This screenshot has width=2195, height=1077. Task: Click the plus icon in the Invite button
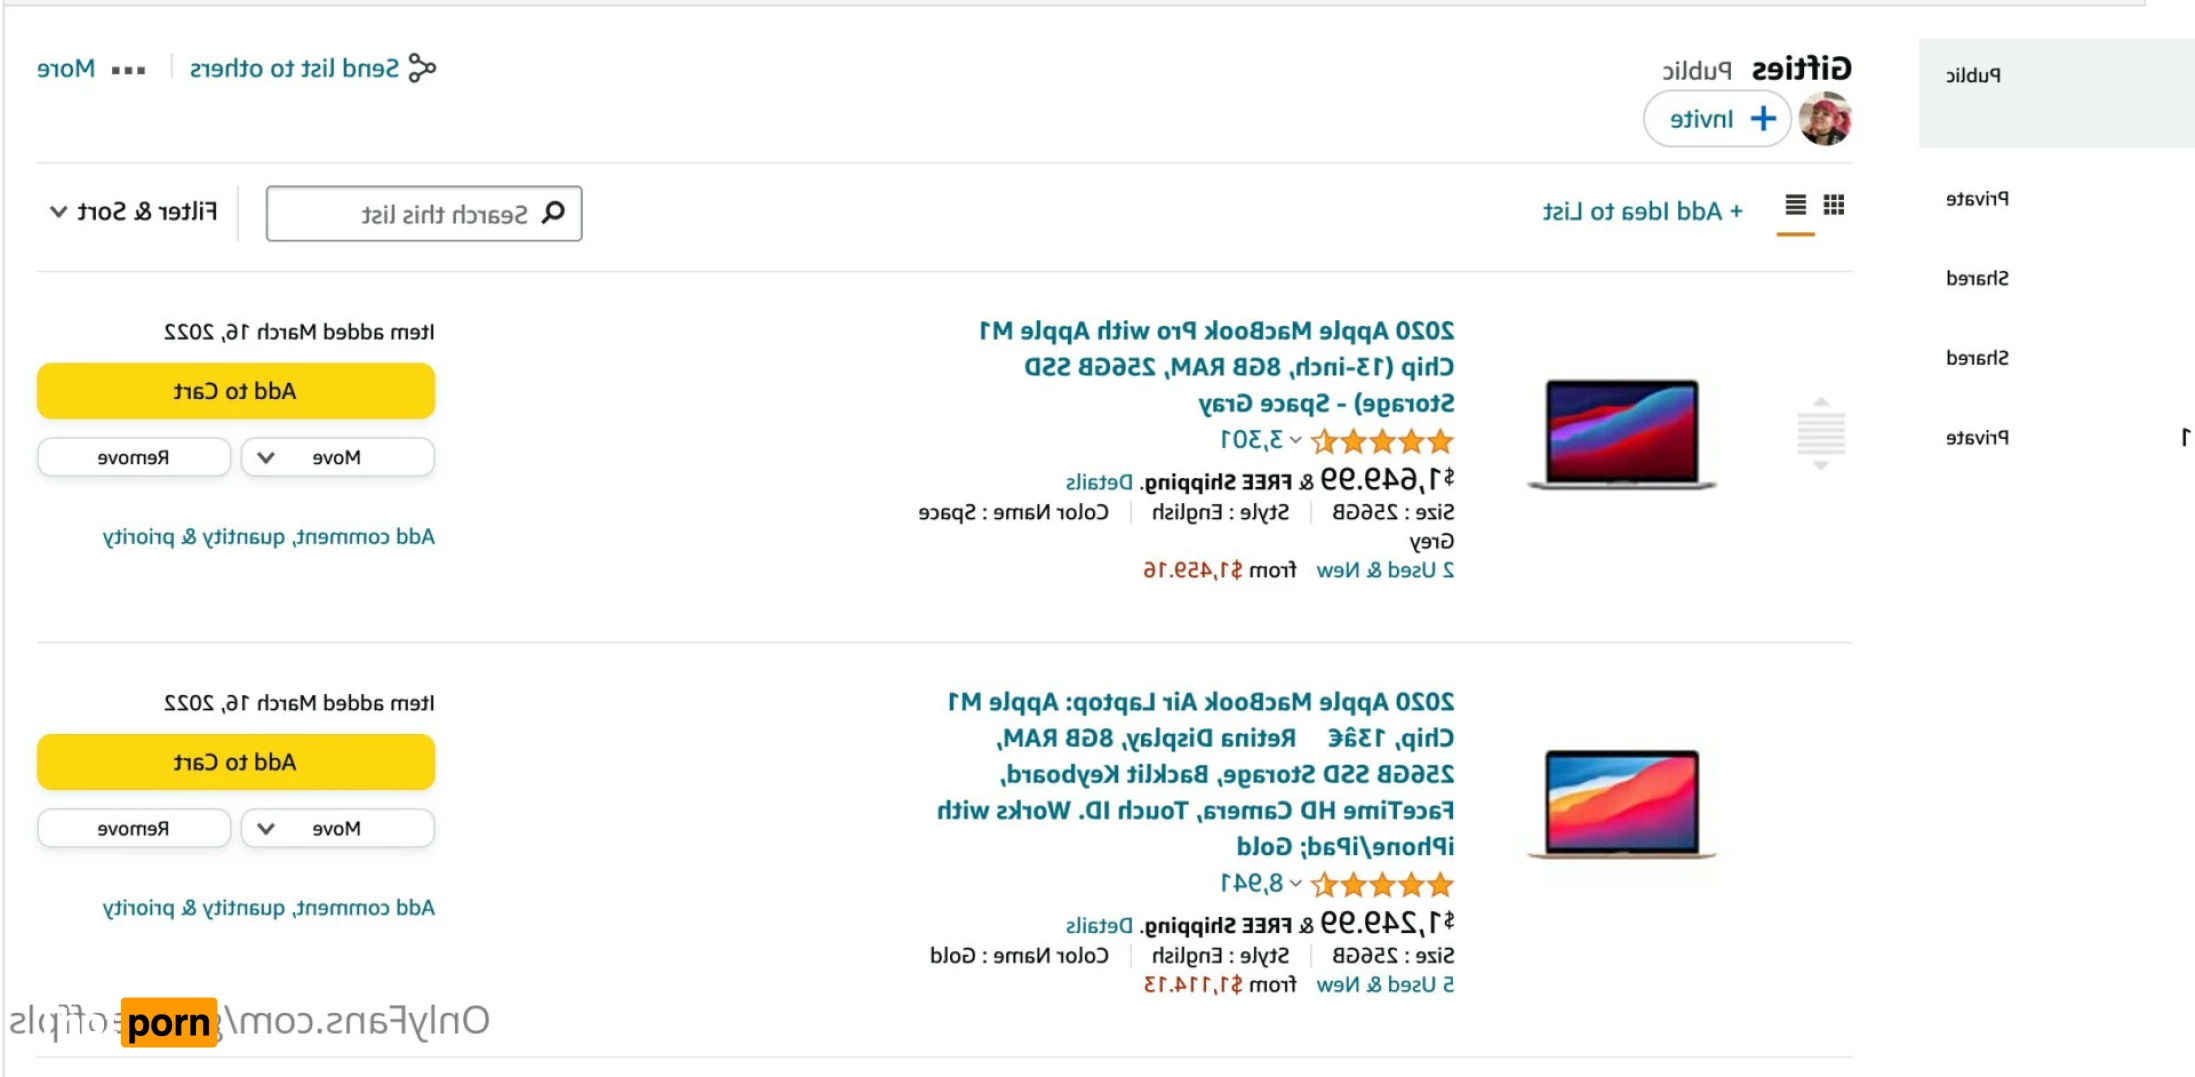click(1763, 119)
